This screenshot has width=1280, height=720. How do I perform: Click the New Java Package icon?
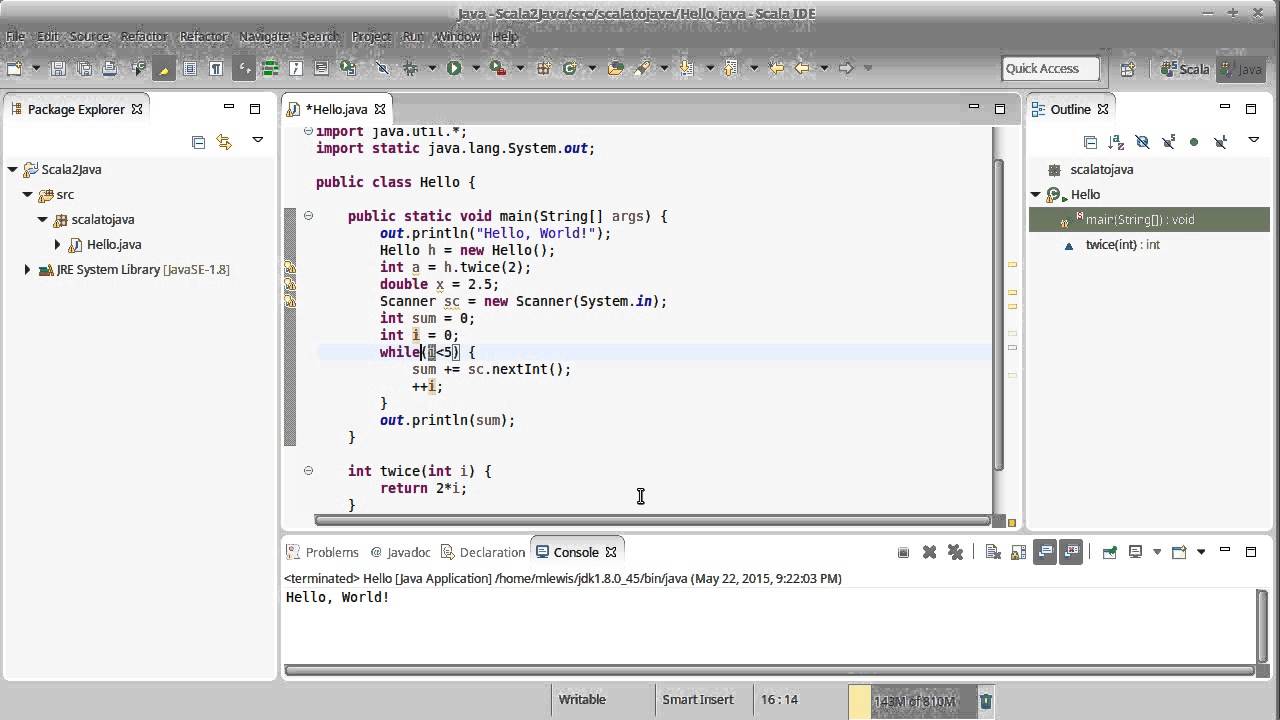[544, 68]
